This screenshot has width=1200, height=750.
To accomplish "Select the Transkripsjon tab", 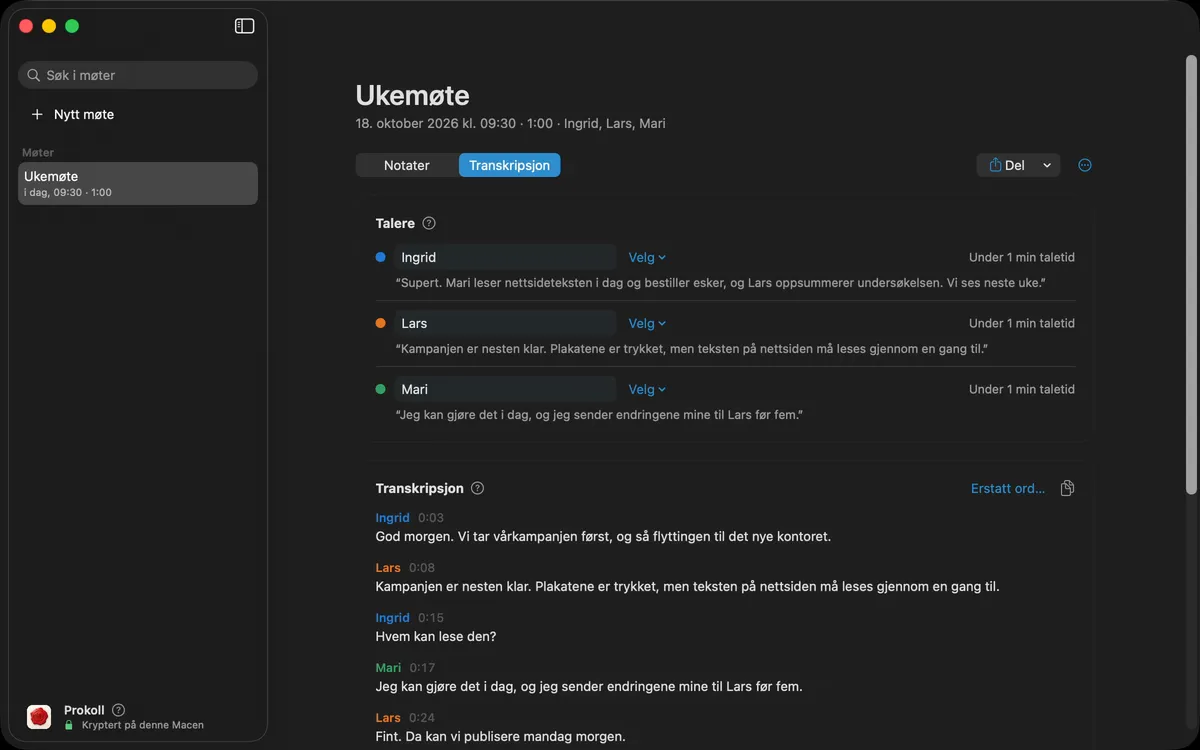I will coord(509,165).
